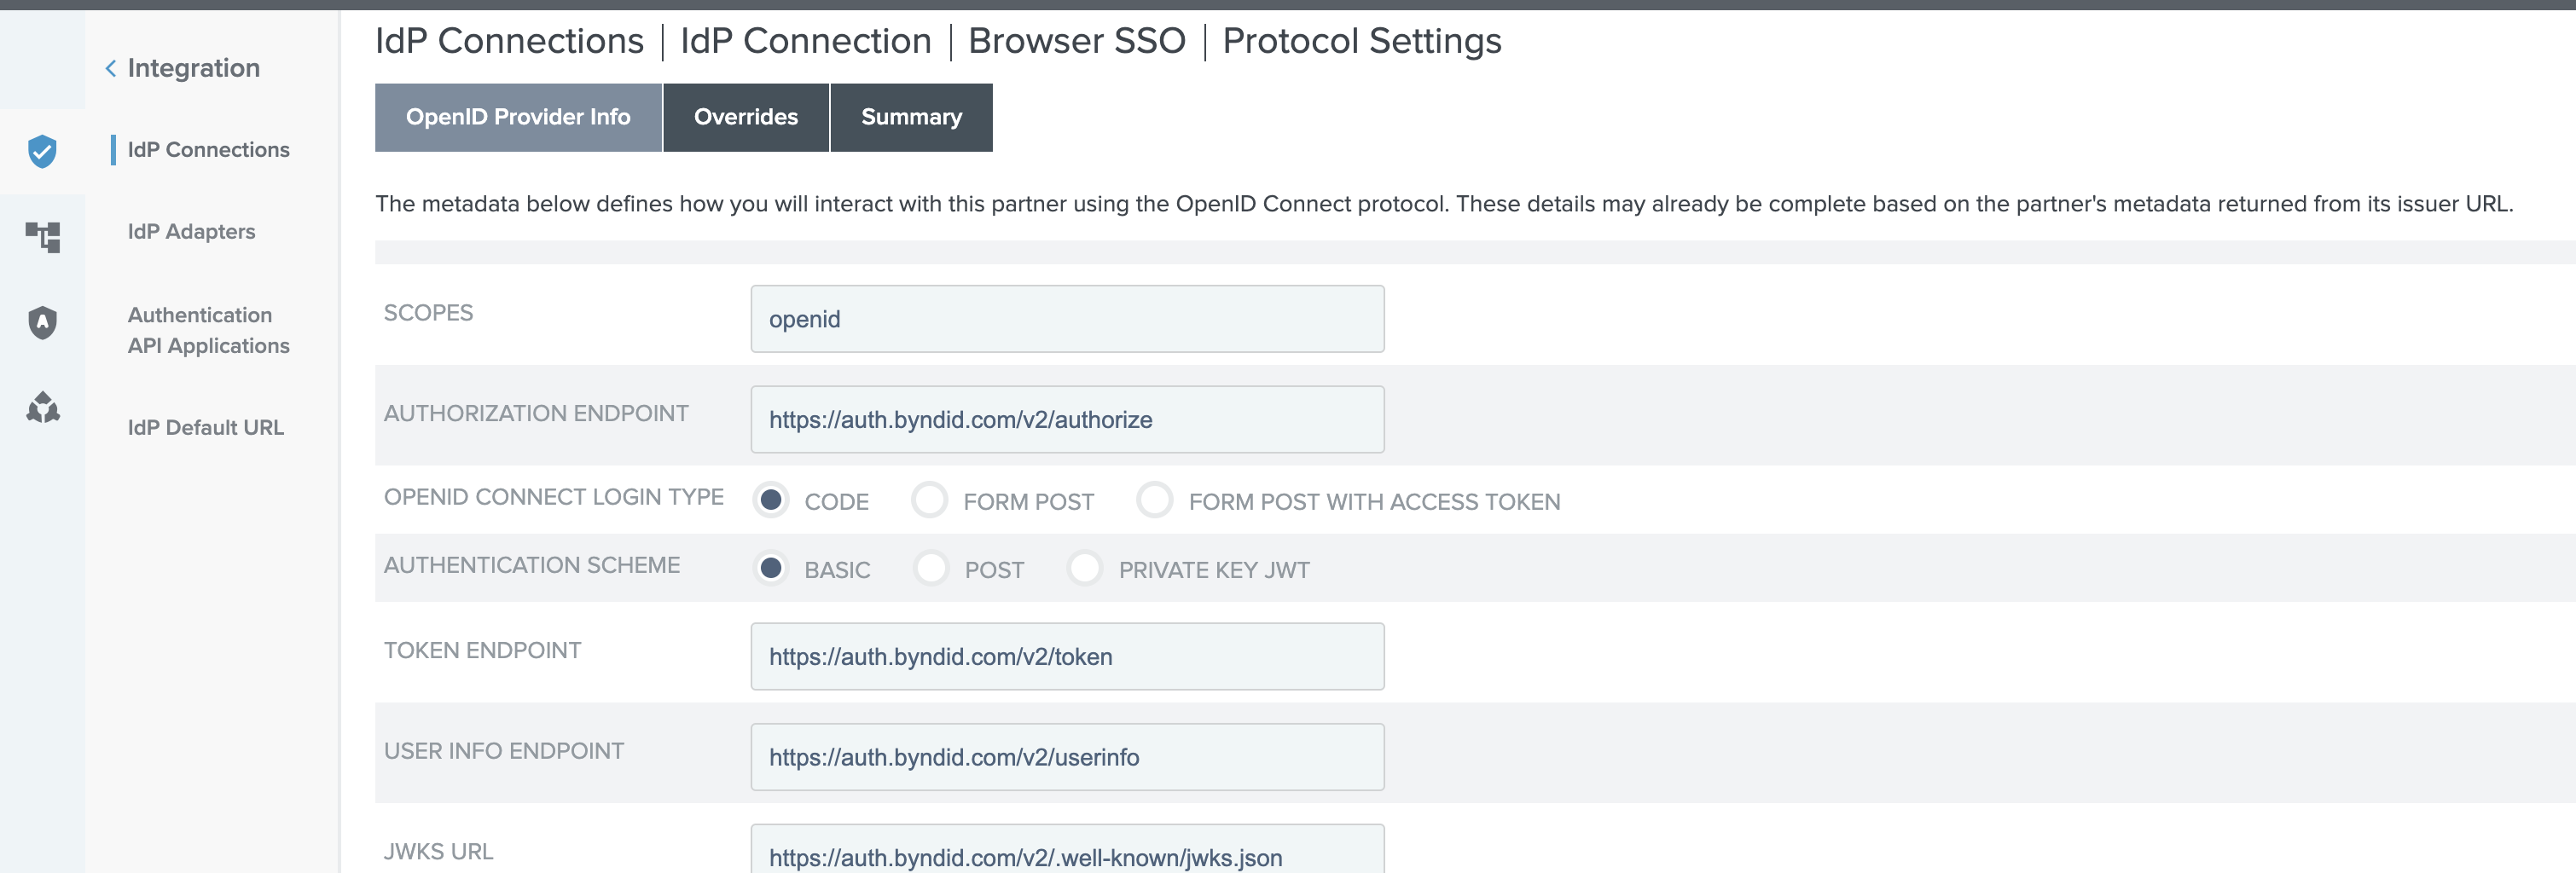
Task: Choose PRIVATE KEY JWT authentication scheme
Action: 1085,568
